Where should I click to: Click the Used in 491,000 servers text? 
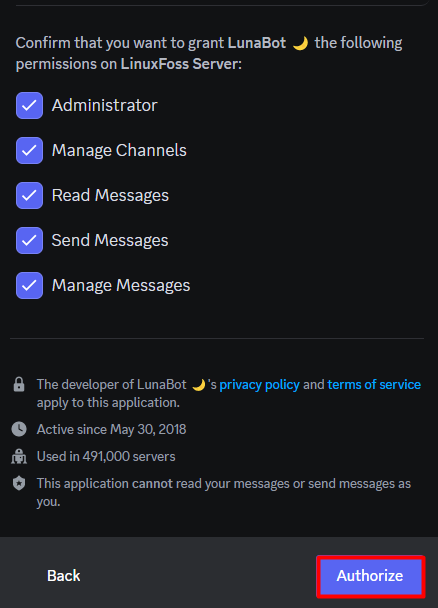pyautogui.click(x=106, y=456)
